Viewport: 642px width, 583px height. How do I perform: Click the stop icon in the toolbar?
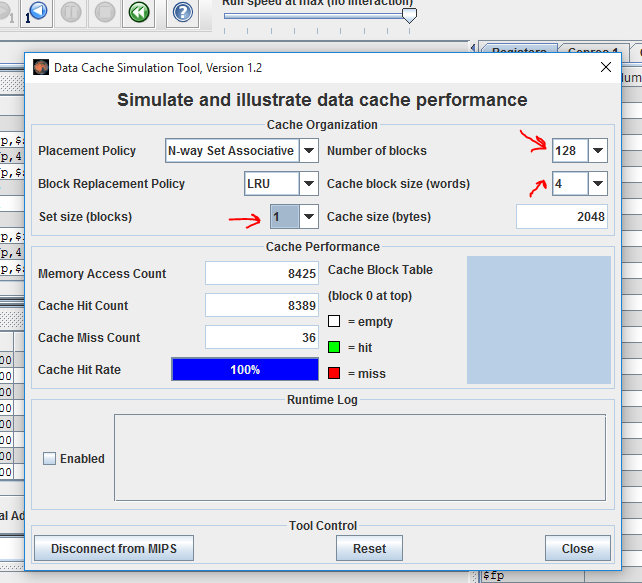click(x=105, y=12)
